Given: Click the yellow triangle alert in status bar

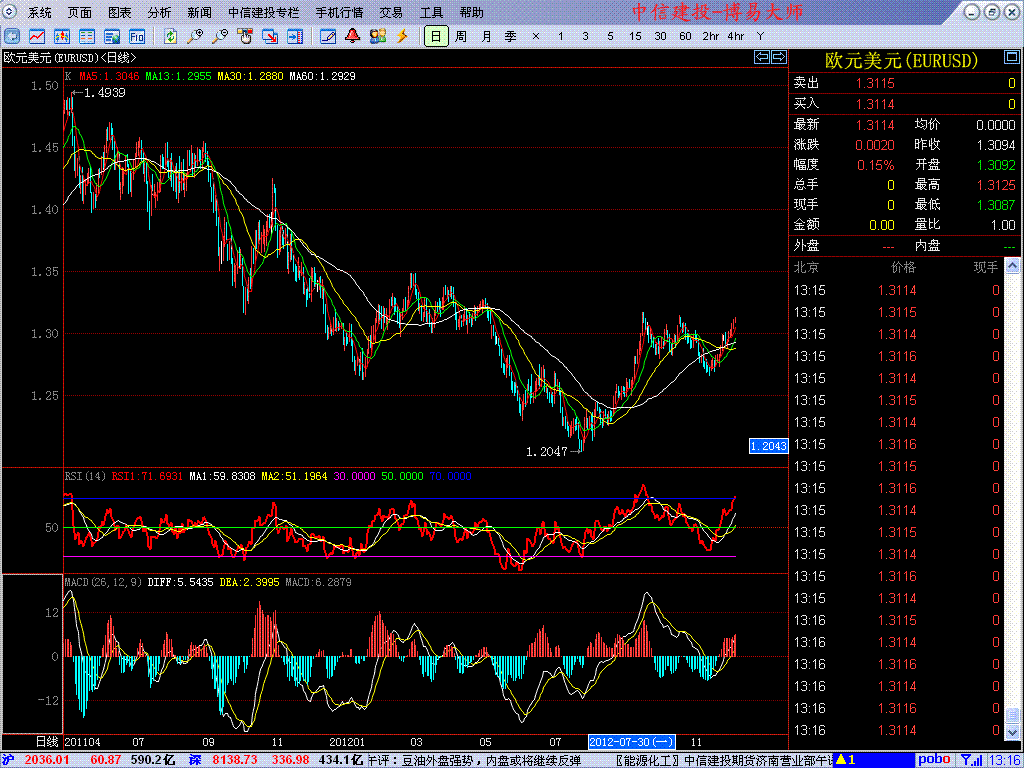Looking at the screenshot, I should (842, 760).
